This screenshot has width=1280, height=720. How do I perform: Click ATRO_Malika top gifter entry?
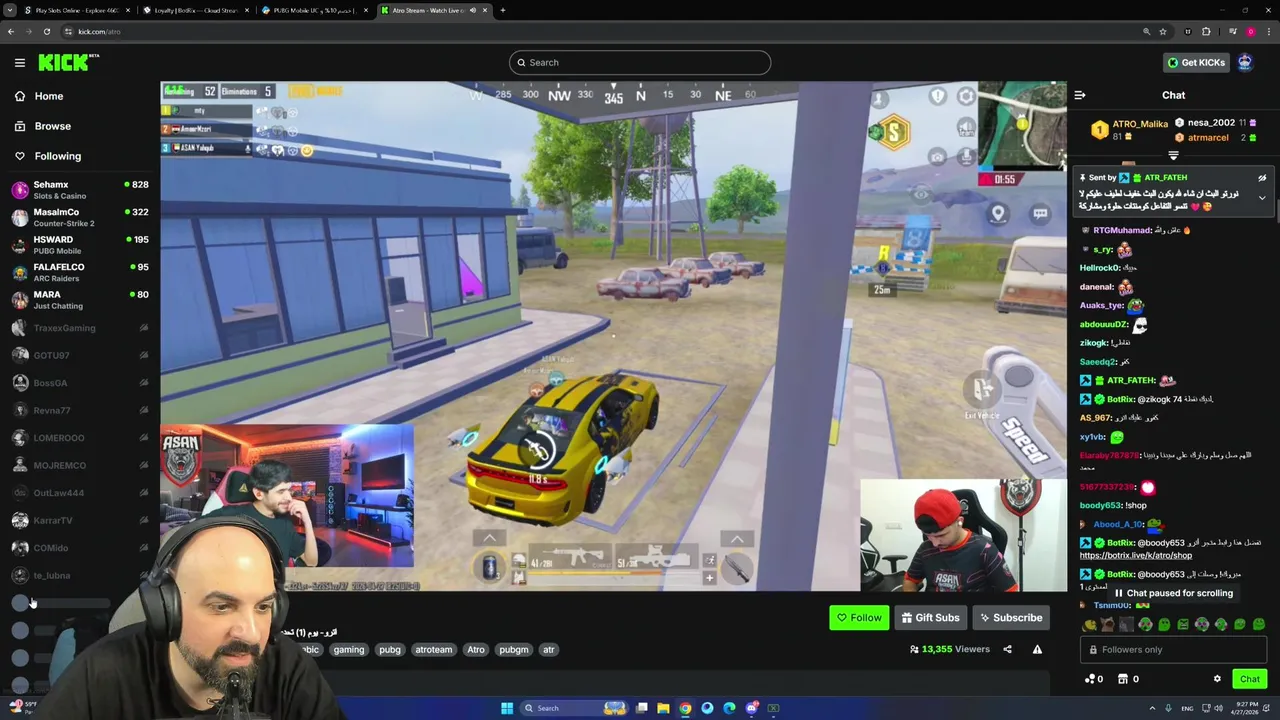pyautogui.click(x=1129, y=130)
